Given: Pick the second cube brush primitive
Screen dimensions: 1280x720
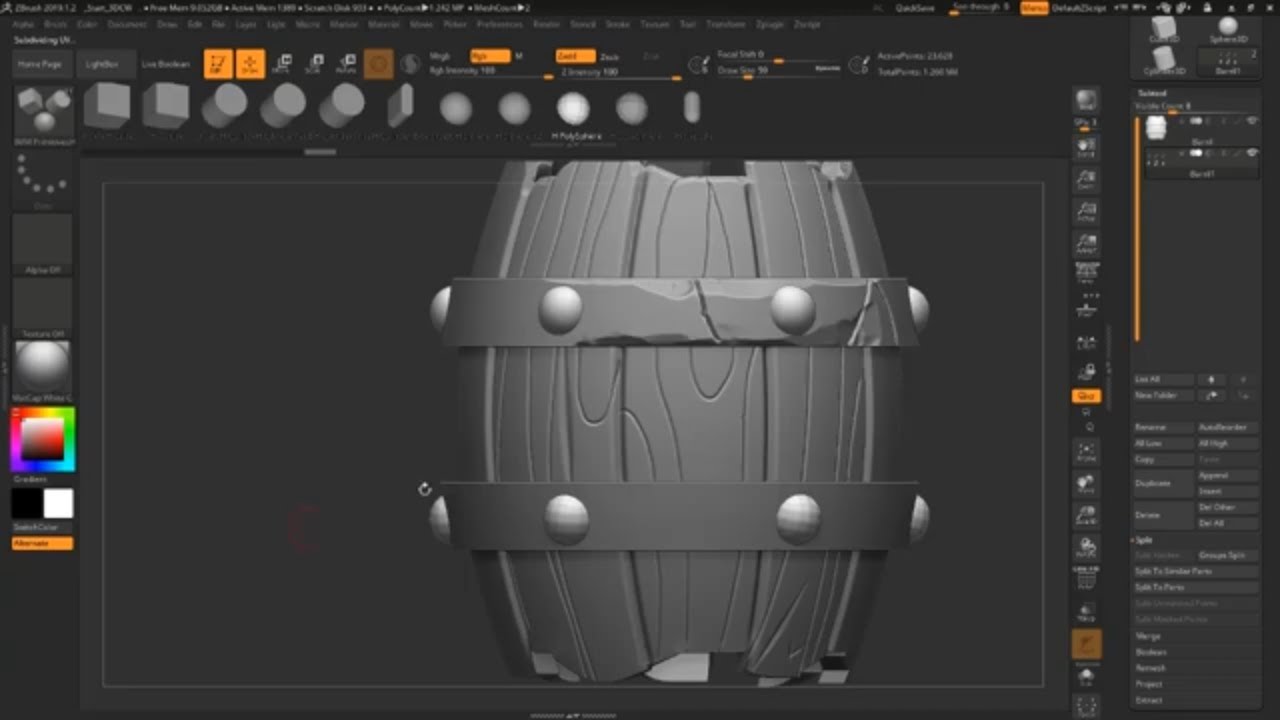Looking at the screenshot, I should click(166, 106).
